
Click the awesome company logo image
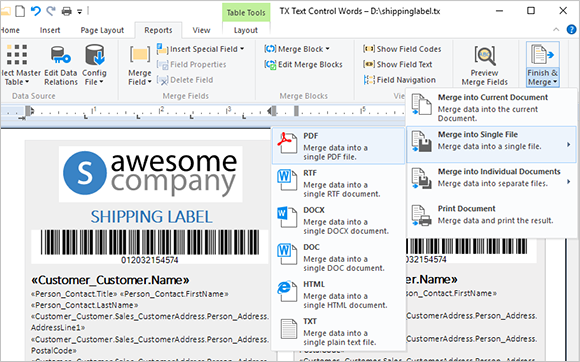pos(151,173)
